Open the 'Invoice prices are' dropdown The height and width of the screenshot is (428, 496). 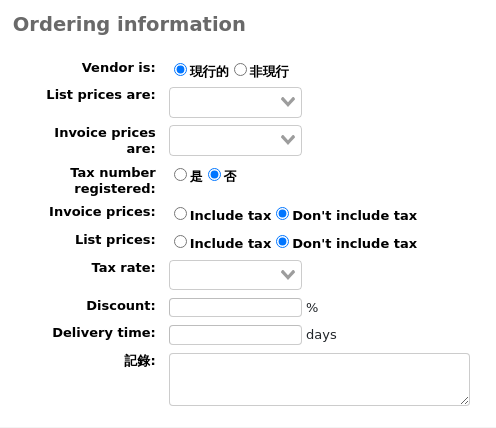coord(235,140)
